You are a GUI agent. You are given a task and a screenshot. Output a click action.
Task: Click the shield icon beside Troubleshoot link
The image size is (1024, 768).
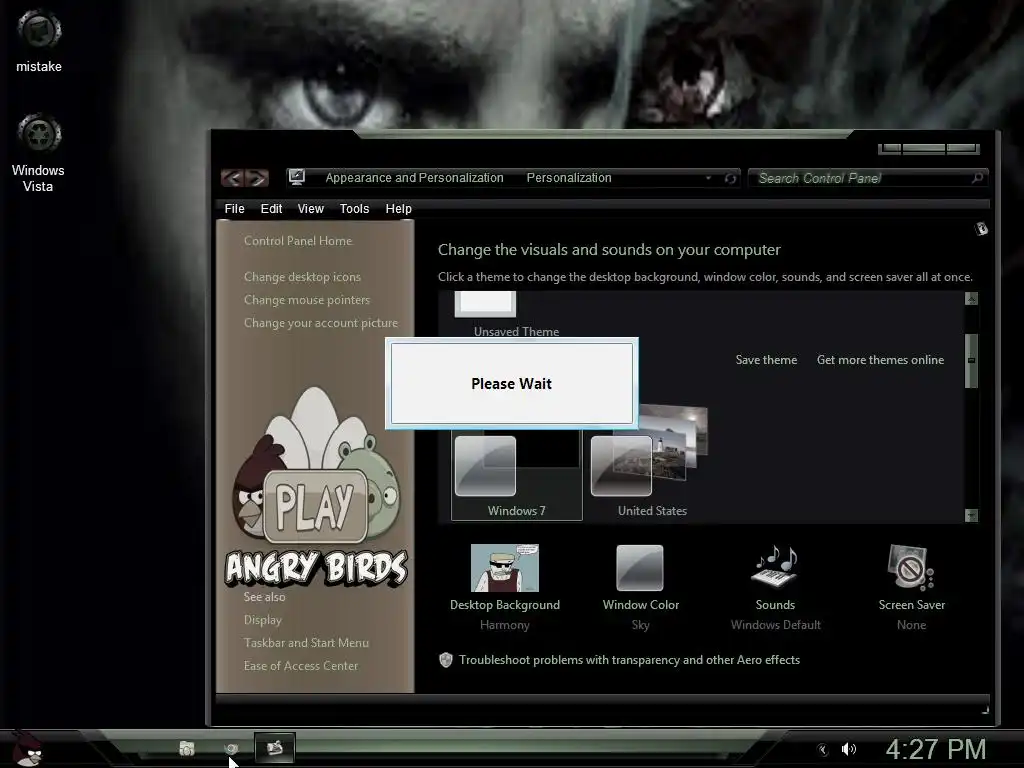445,660
